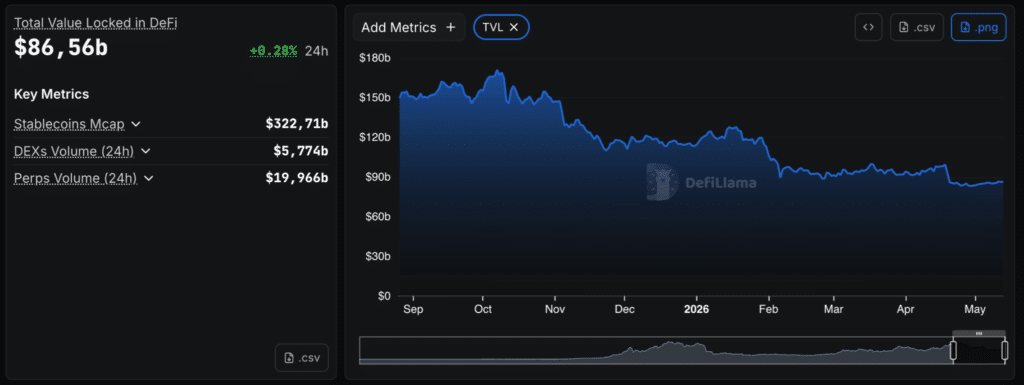1024x385 pixels.
Task: Click the $150b y-axis label
Action: 375,97
